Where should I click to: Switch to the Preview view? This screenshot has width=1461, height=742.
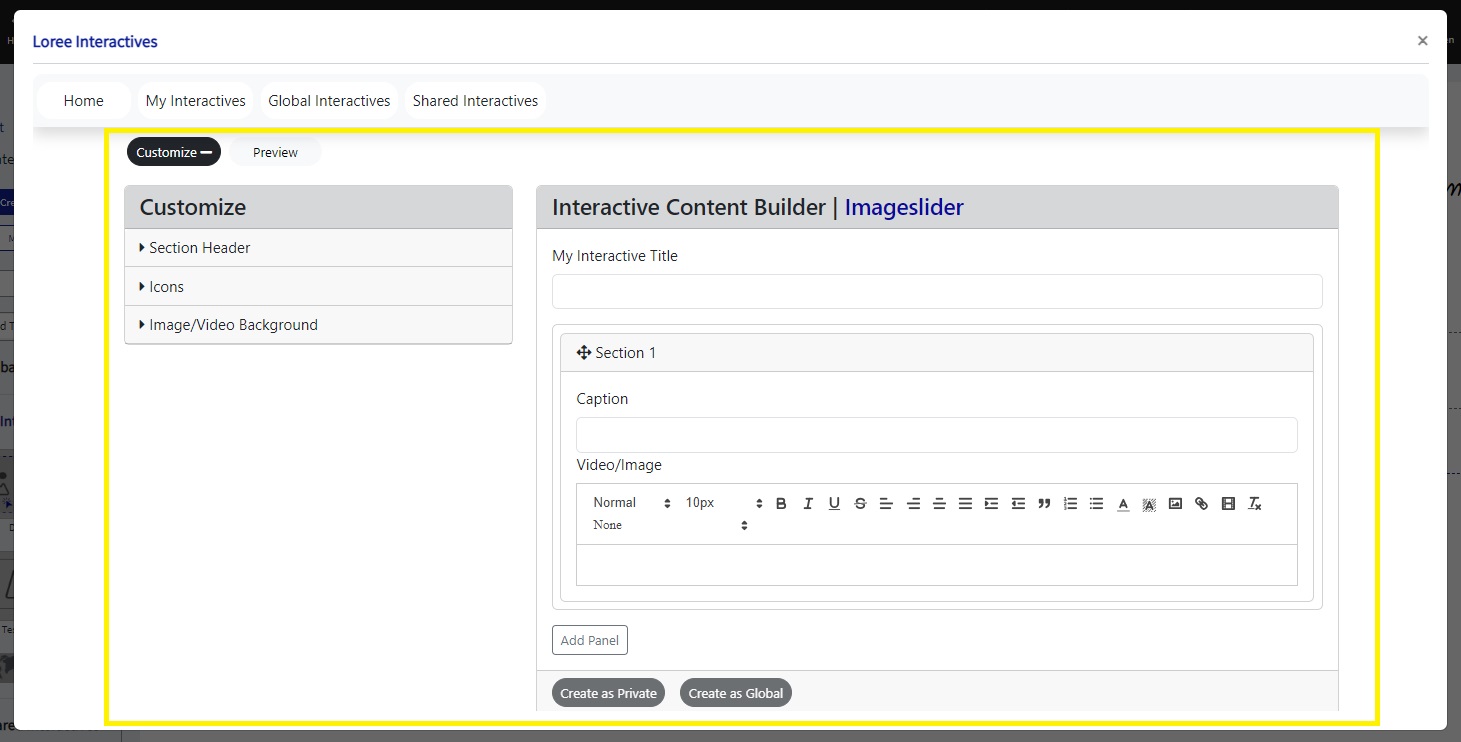tap(275, 152)
